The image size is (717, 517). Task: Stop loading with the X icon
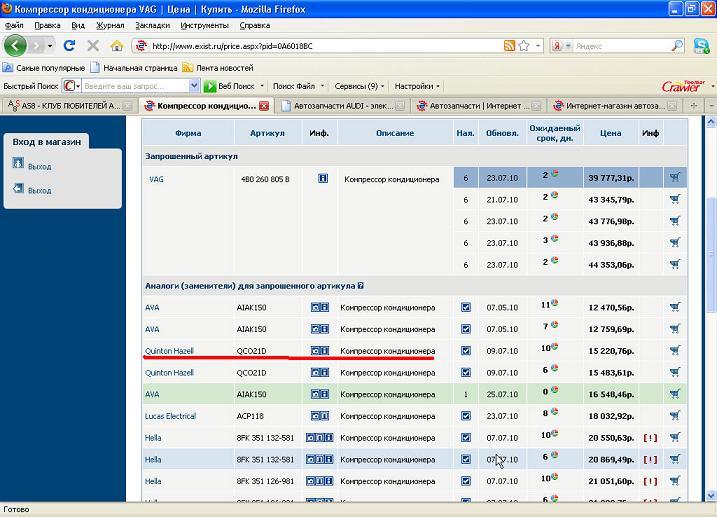(x=93, y=46)
